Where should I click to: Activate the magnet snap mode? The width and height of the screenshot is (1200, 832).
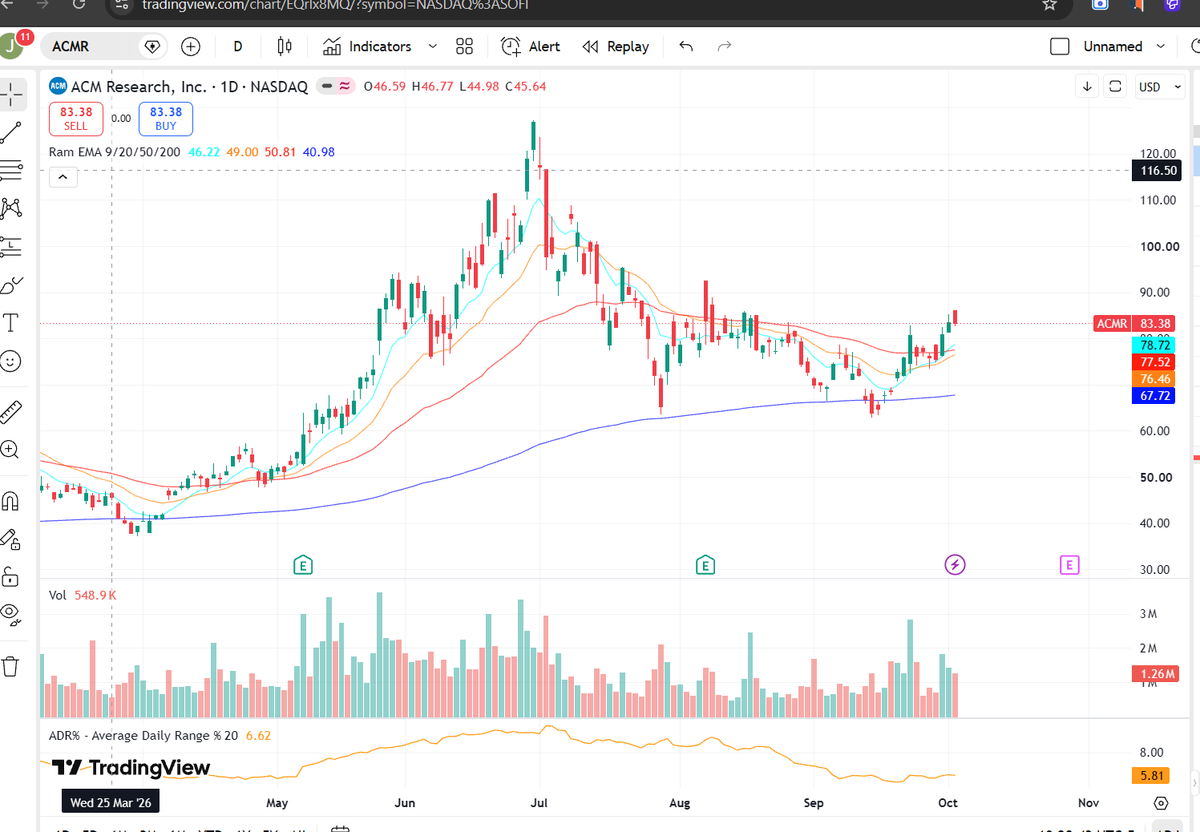(x=12, y=500)
